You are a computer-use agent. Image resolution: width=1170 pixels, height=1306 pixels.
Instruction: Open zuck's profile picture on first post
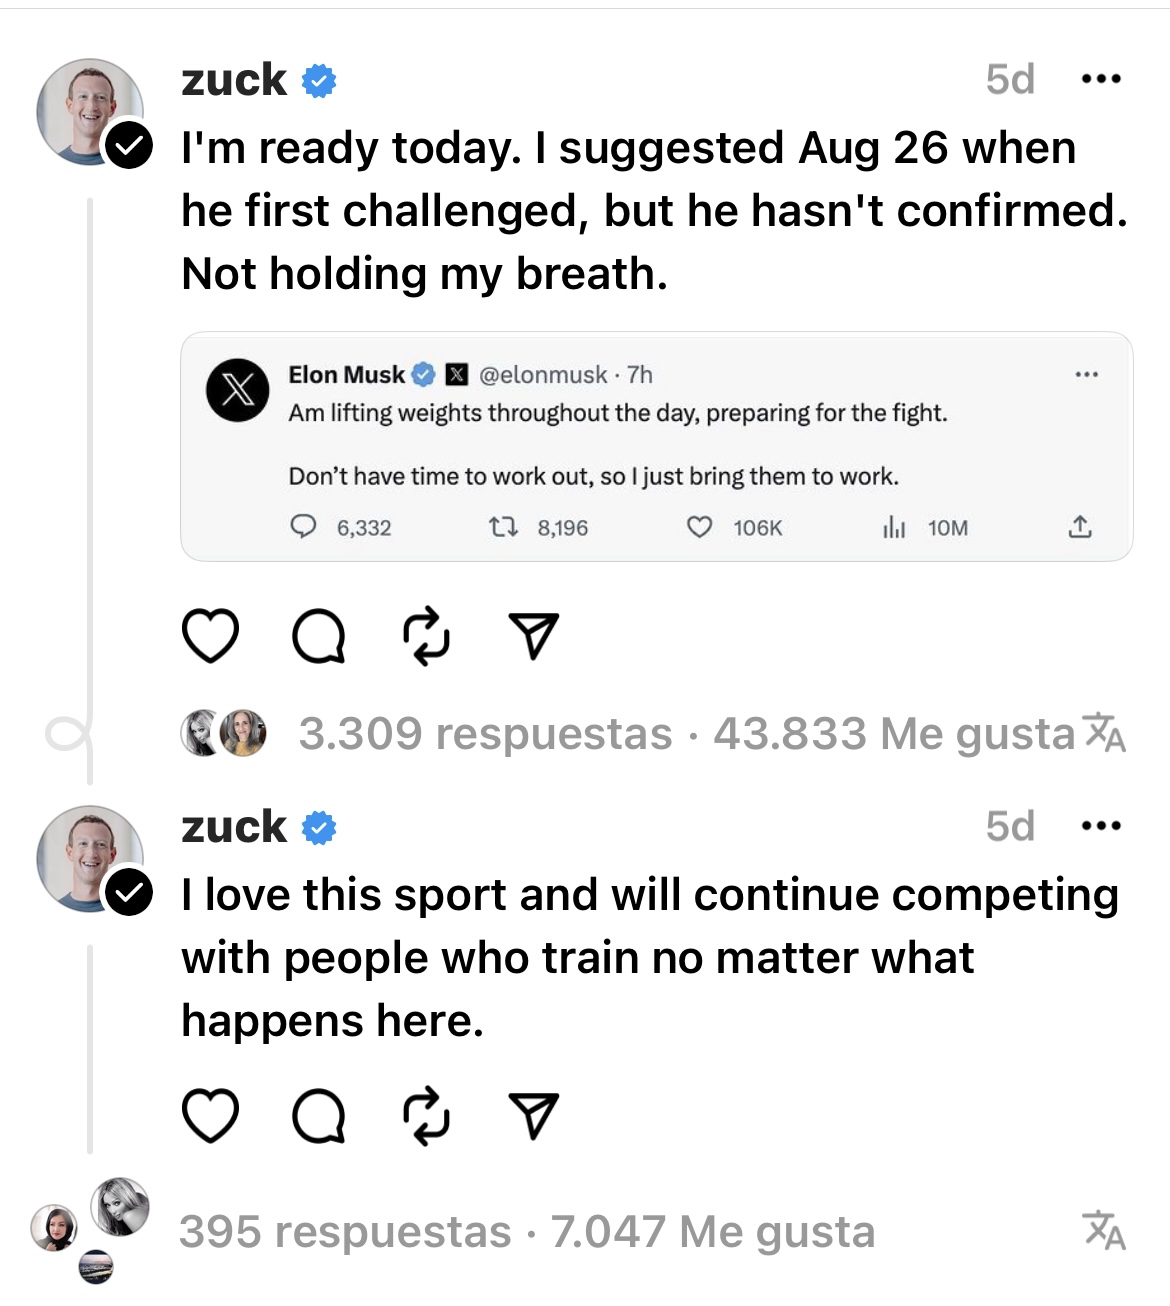tap(90, 110)
